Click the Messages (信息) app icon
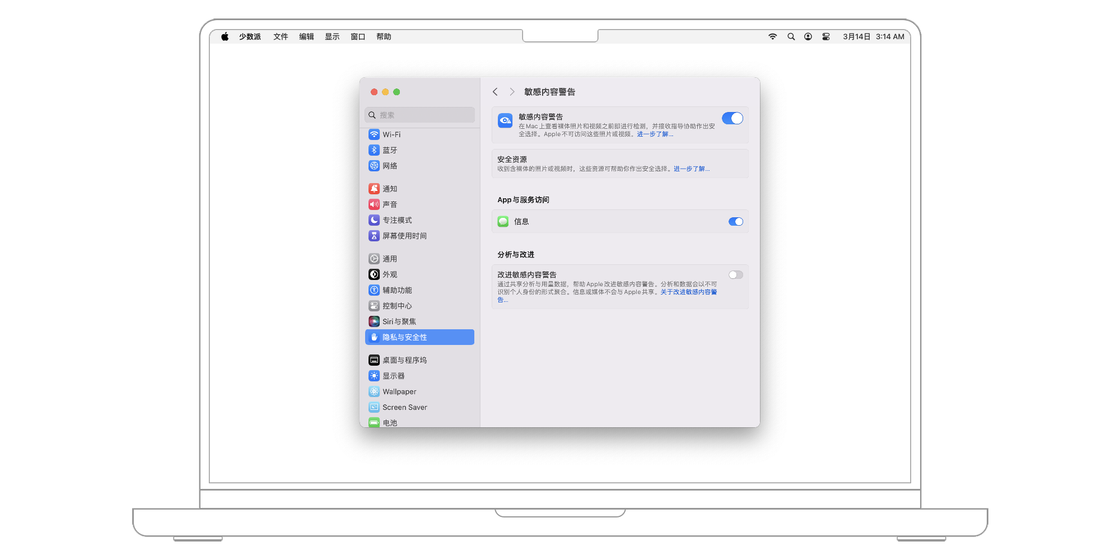 503,221
